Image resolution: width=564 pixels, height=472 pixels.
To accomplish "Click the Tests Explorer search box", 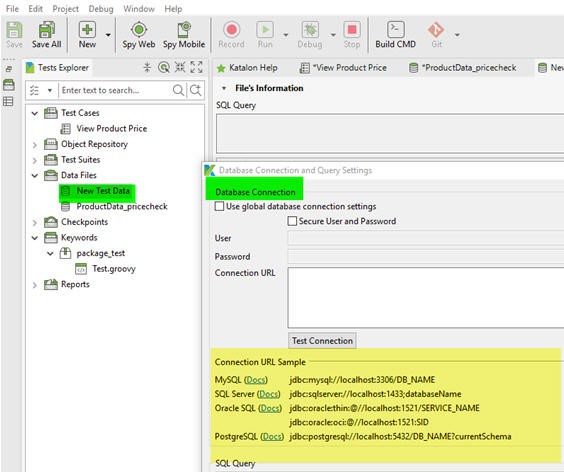I will pyautogui.click(x=115, y=90).
